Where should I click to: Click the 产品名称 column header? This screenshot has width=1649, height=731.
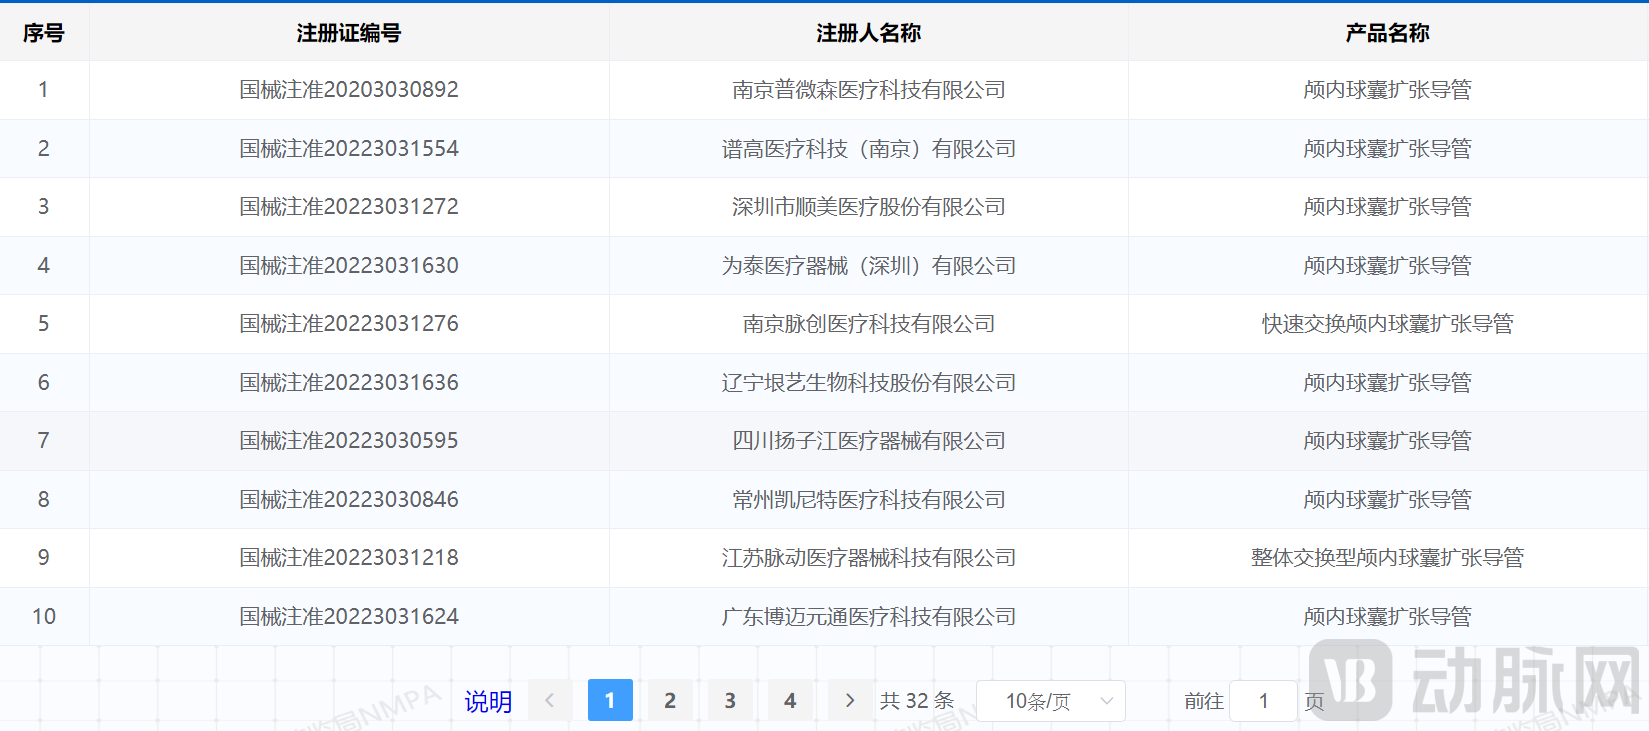(x=1387, y=33)
